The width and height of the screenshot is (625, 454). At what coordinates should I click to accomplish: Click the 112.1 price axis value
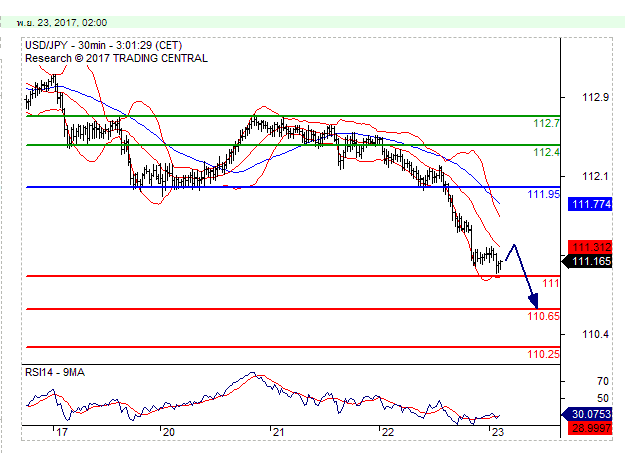tap(596, 176)
